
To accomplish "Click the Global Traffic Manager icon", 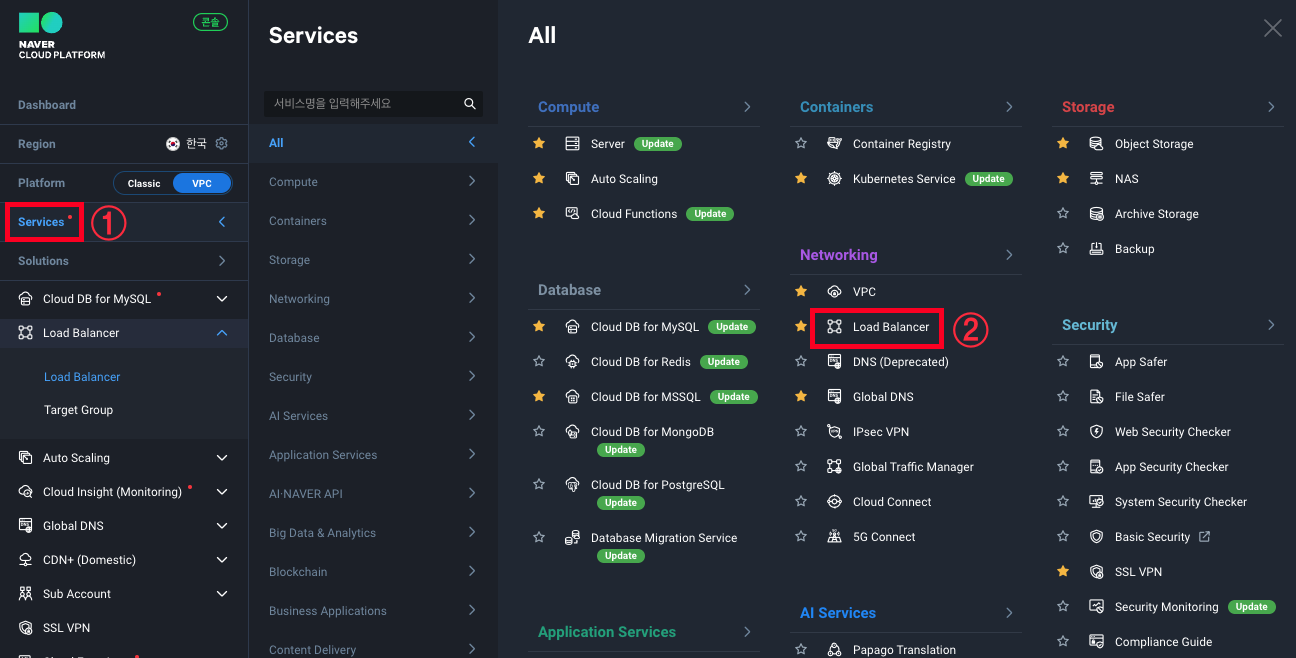I will (x=835, y=466).
